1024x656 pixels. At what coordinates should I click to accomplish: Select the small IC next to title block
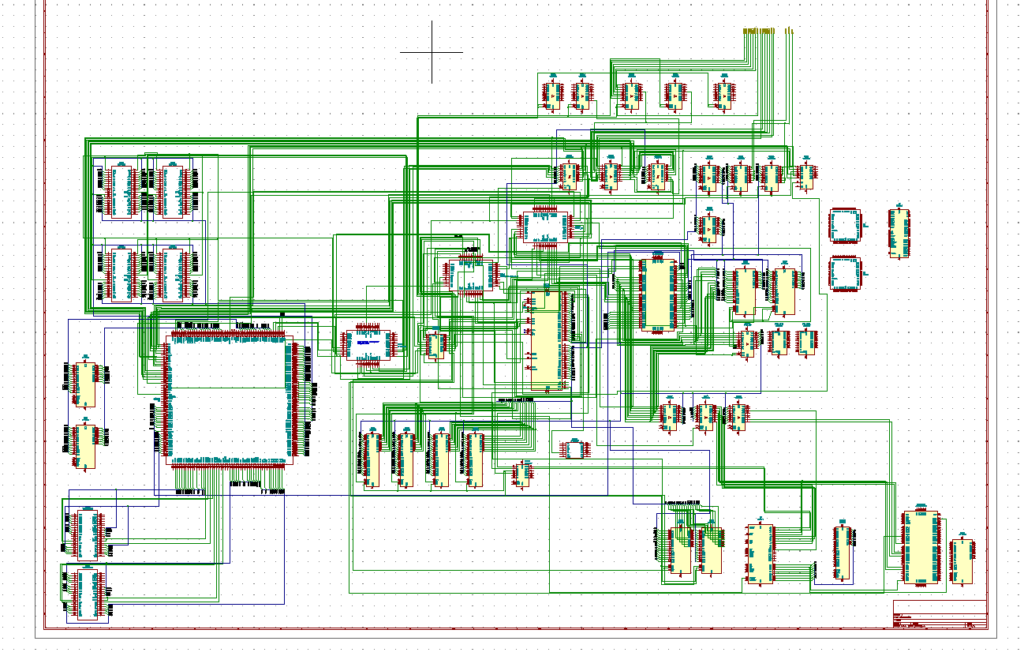[961, 562]
